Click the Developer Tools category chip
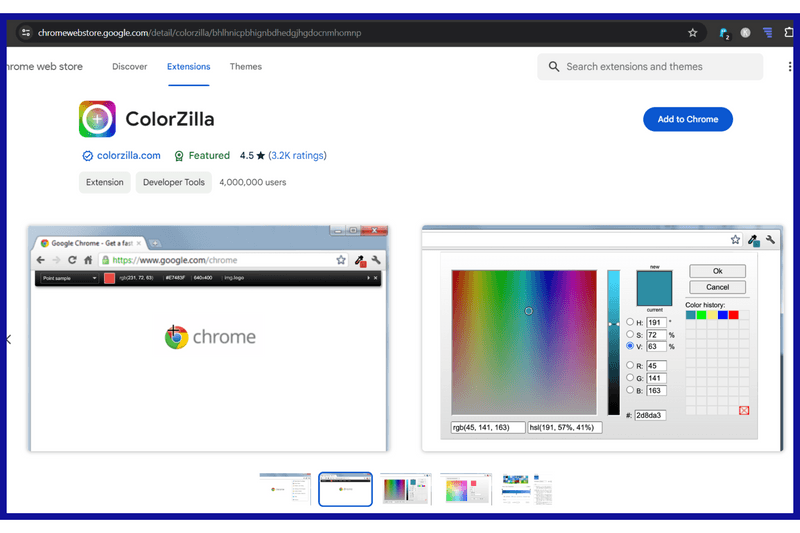Screen dimensions: 800x533 click(174, 183)
